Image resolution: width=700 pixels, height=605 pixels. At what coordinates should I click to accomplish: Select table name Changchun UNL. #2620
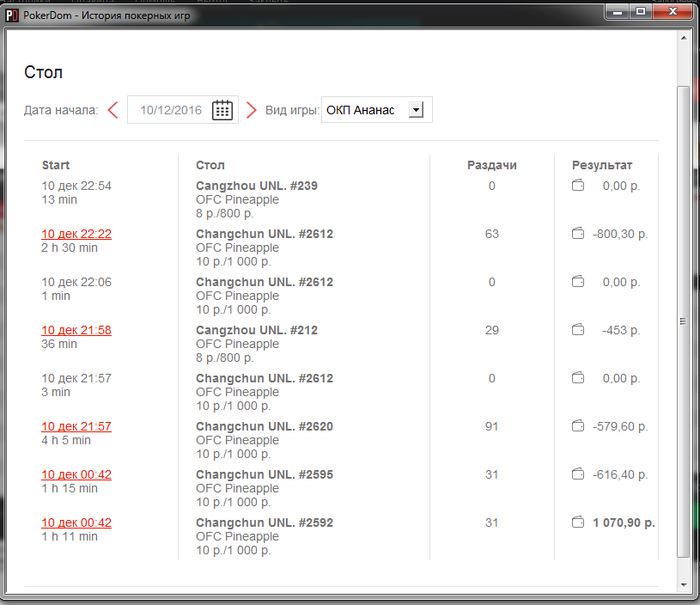click(x=264, y=427)
